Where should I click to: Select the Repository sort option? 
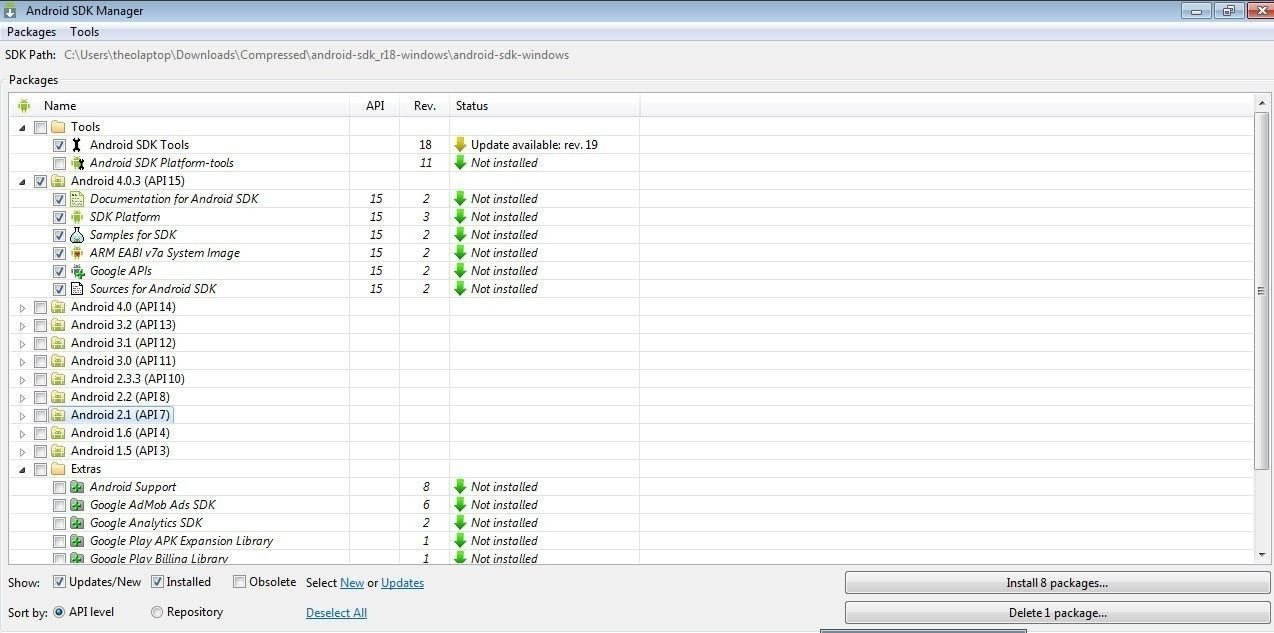157,612
